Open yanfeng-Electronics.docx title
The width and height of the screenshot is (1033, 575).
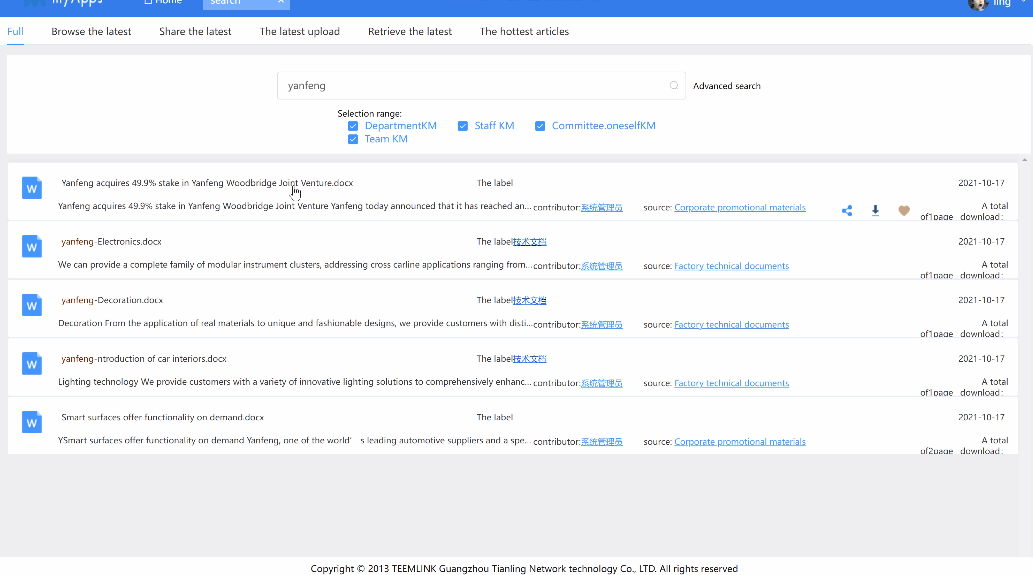tap(111, 242)
